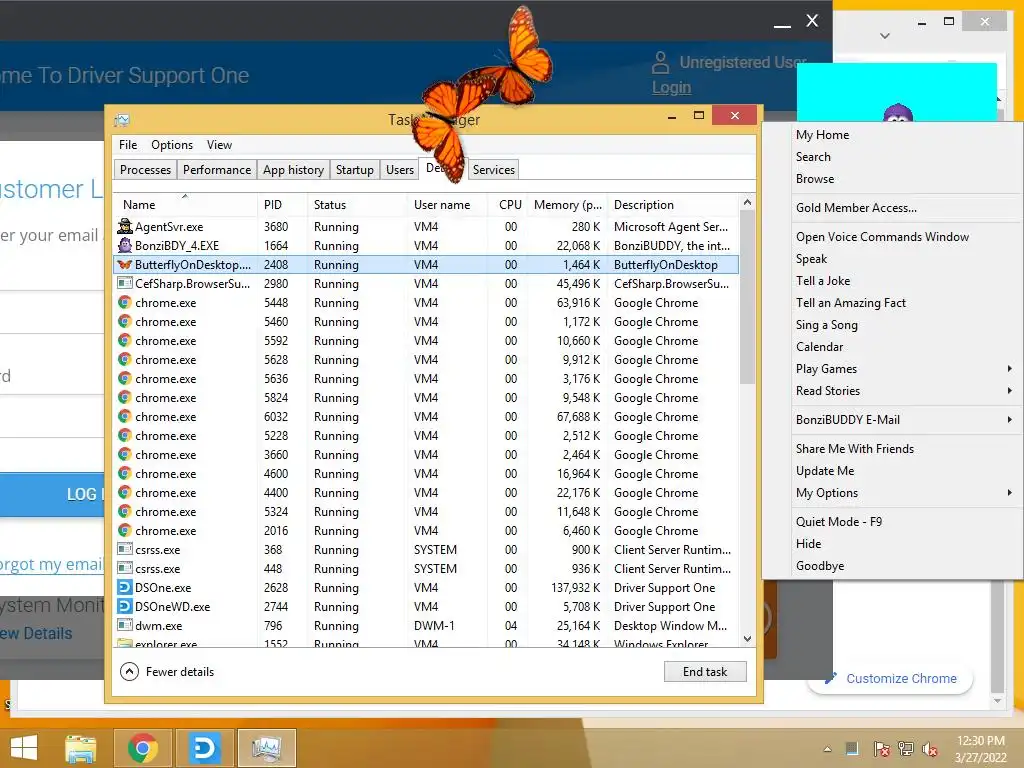The height and width of the screenshot is (768, 1024).
Task: Click the Forgot my email link
Action: [51, 564]
